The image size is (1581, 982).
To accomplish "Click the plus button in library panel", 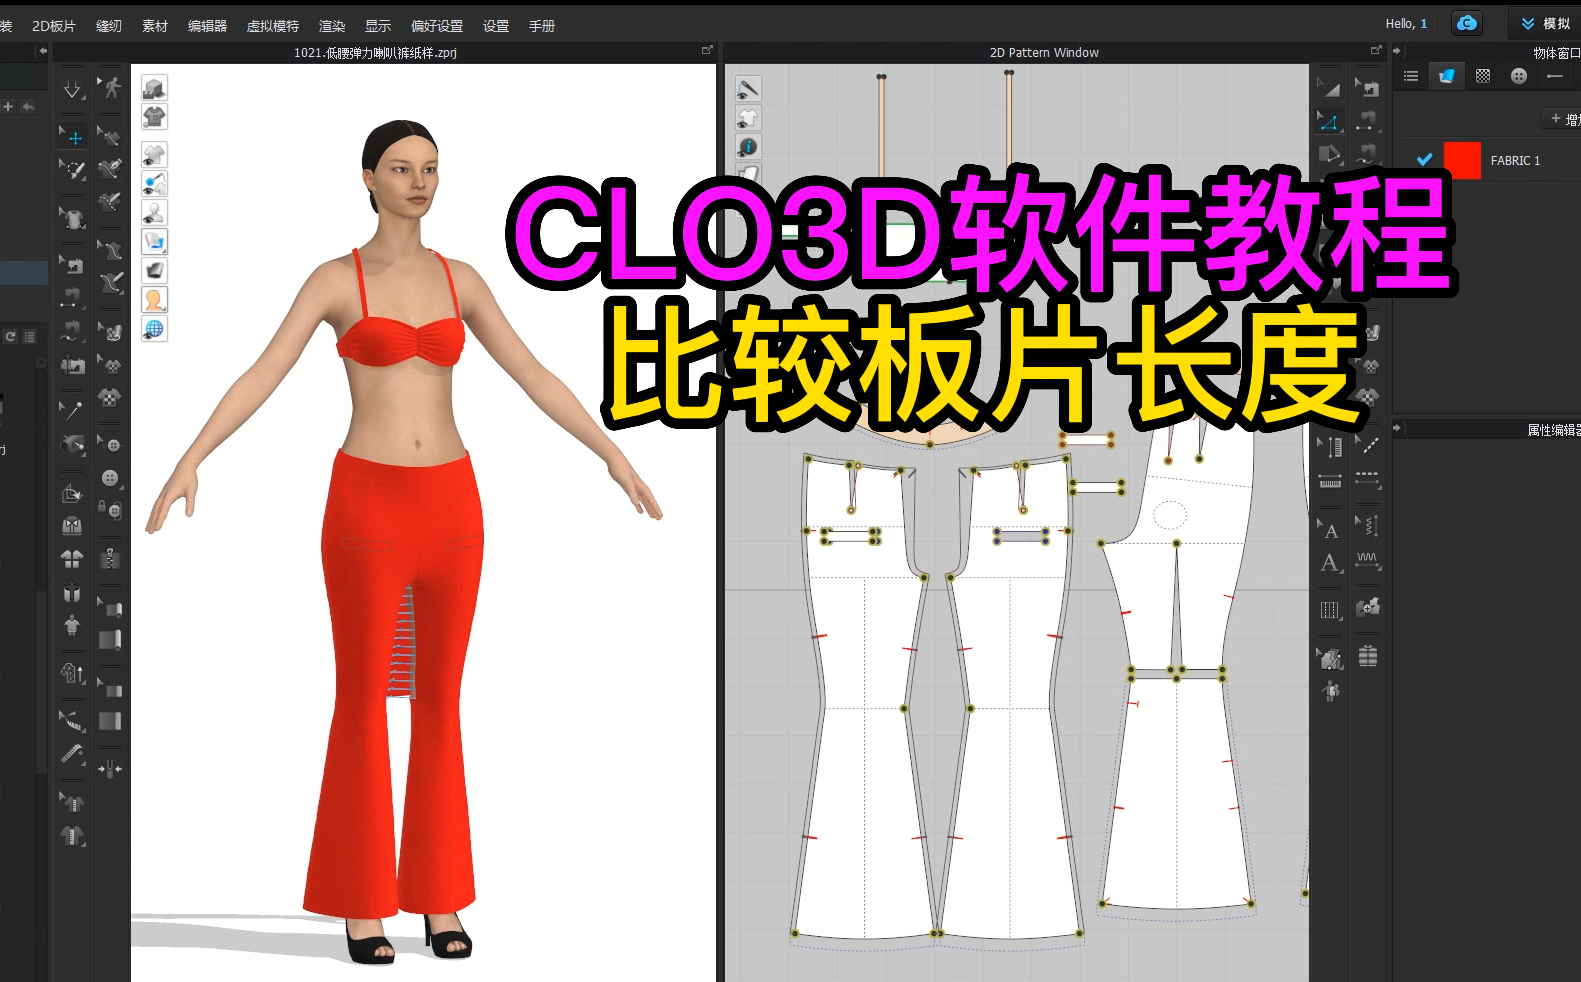I will click(x=8, y=106).
